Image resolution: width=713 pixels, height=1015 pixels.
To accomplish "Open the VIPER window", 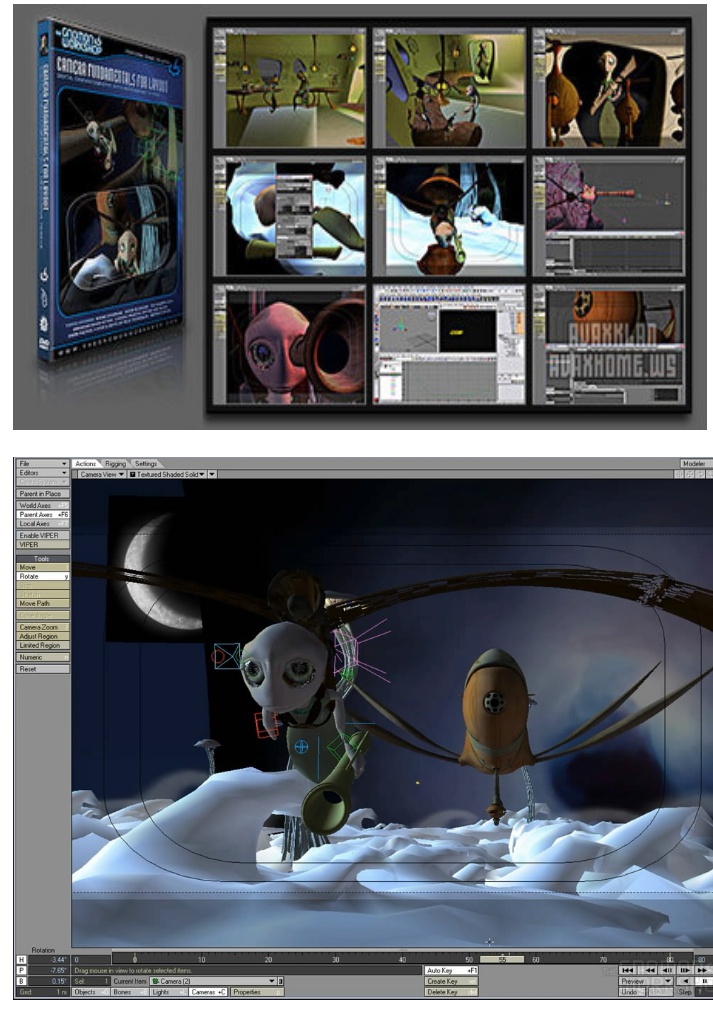I will [43, 544].
